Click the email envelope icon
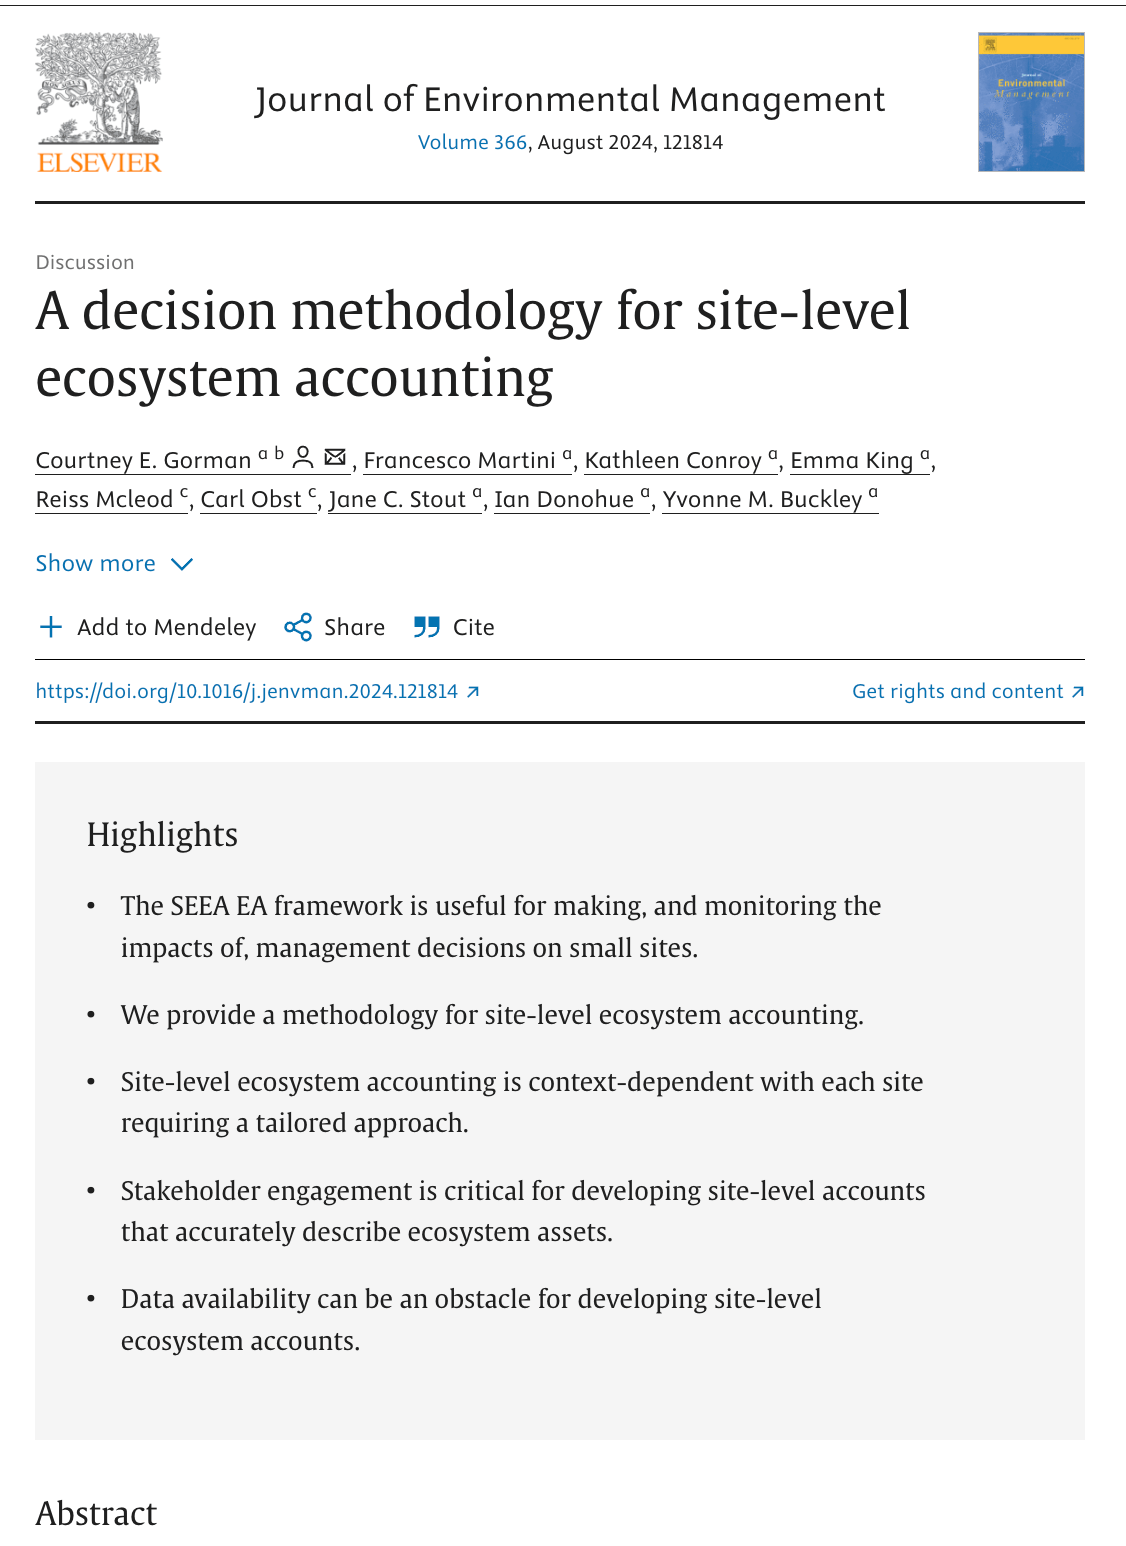1126x1546 pixels. pos(334,457)
